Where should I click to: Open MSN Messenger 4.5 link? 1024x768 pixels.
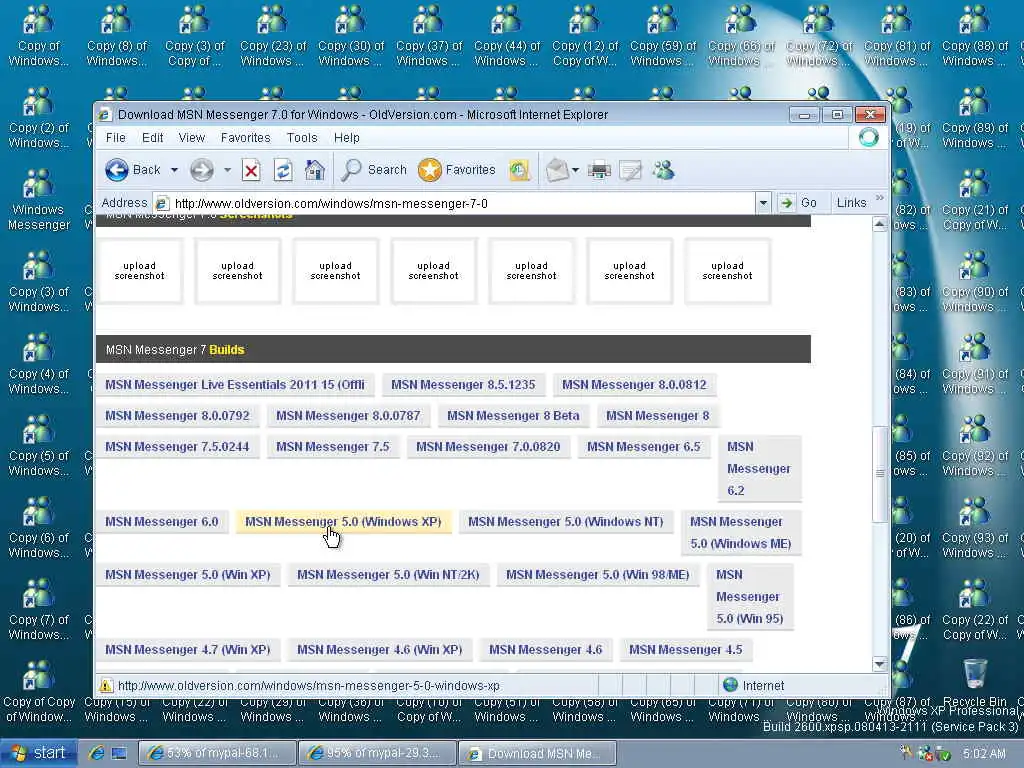(x=686, y=650)
